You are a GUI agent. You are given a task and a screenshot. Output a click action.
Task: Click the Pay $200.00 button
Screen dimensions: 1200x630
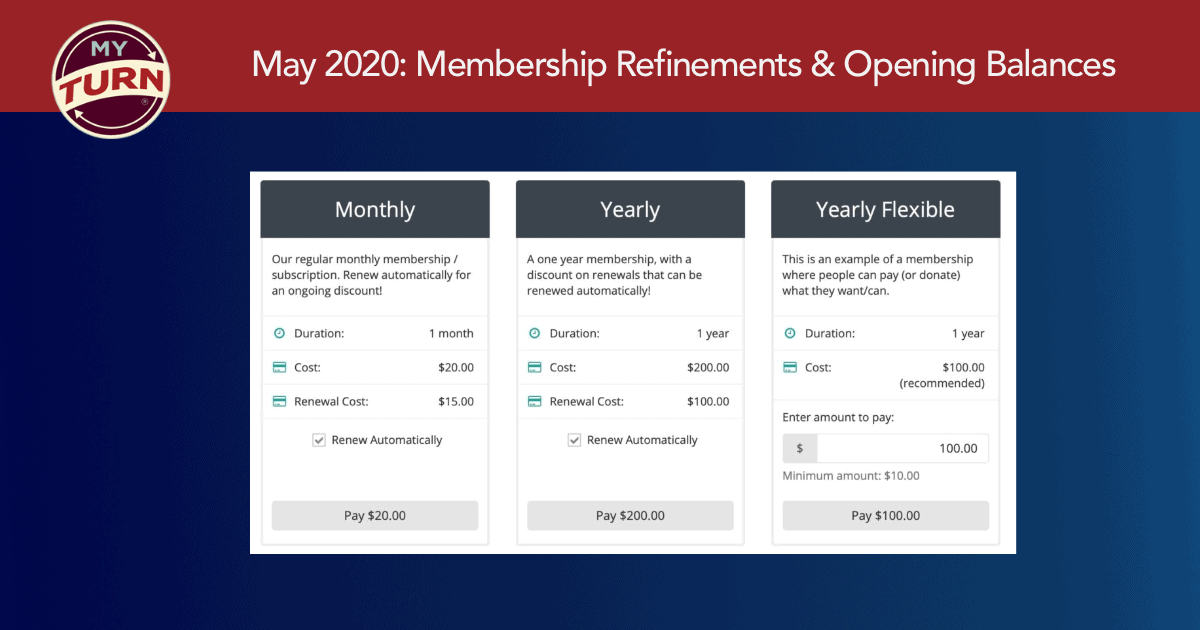click(x=630, y=515)
